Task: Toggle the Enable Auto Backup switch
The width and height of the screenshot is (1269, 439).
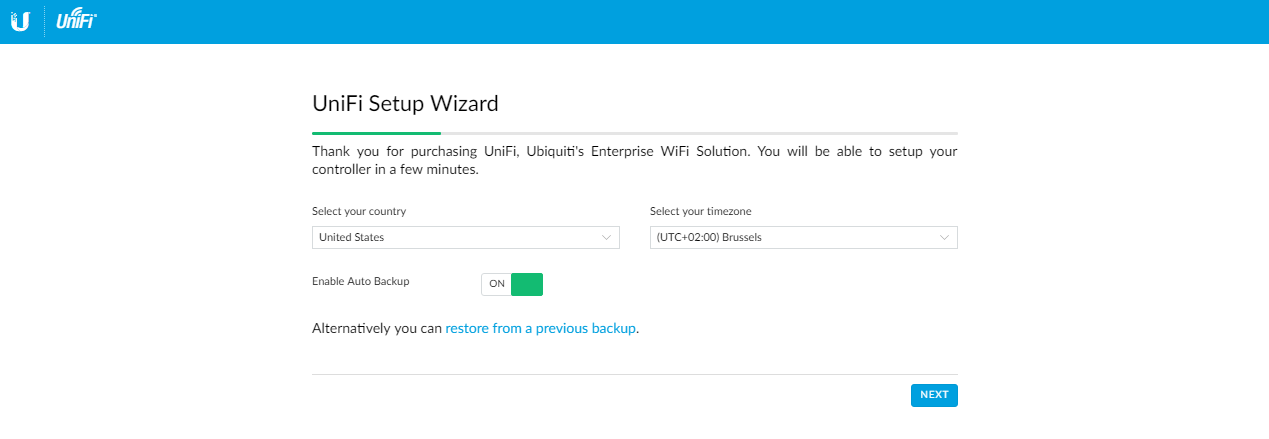Action: tap(512, 284)
